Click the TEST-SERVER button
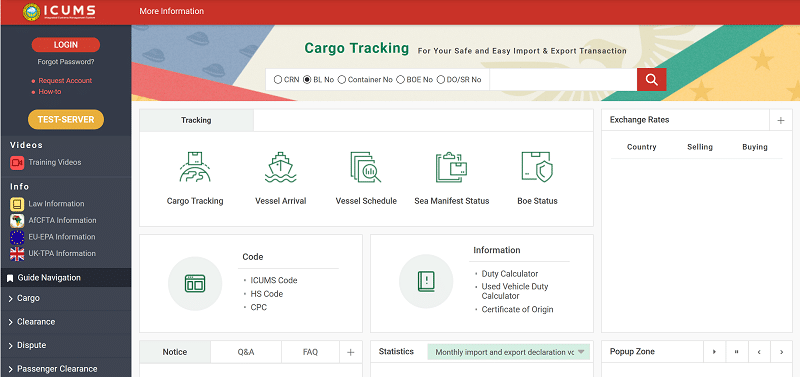 tap(66, 119)
